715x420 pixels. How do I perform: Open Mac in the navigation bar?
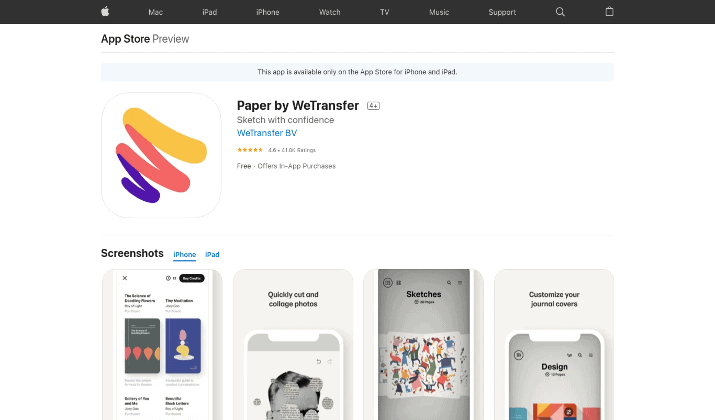pyautogui.click(x=155, y=12)
